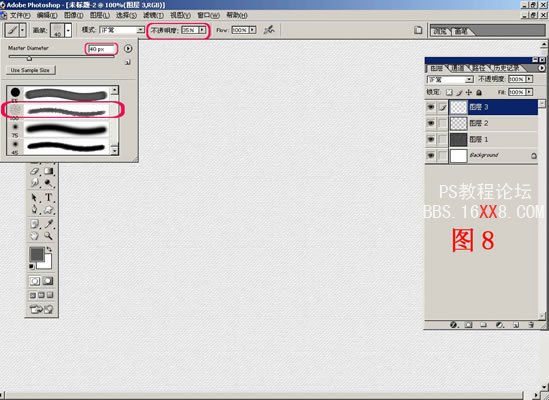Image resolution: width=549 pixels, height=400 pixels.
Task: Click the Use Sample Size button
Action: click(30, 70)
